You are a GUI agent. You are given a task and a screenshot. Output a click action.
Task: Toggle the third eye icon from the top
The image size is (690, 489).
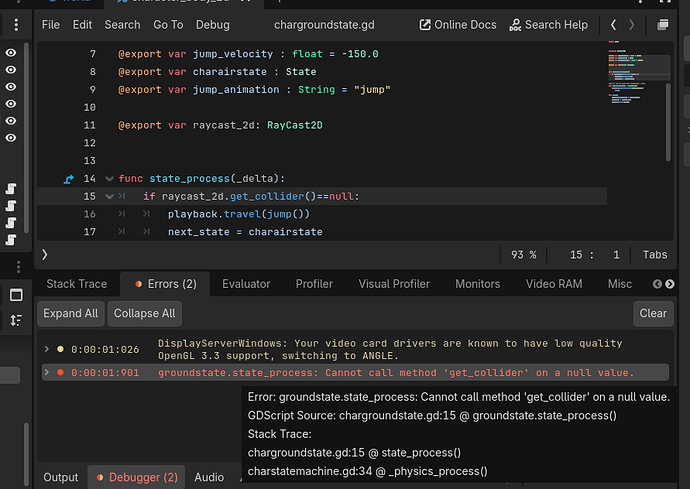point(11,87)
